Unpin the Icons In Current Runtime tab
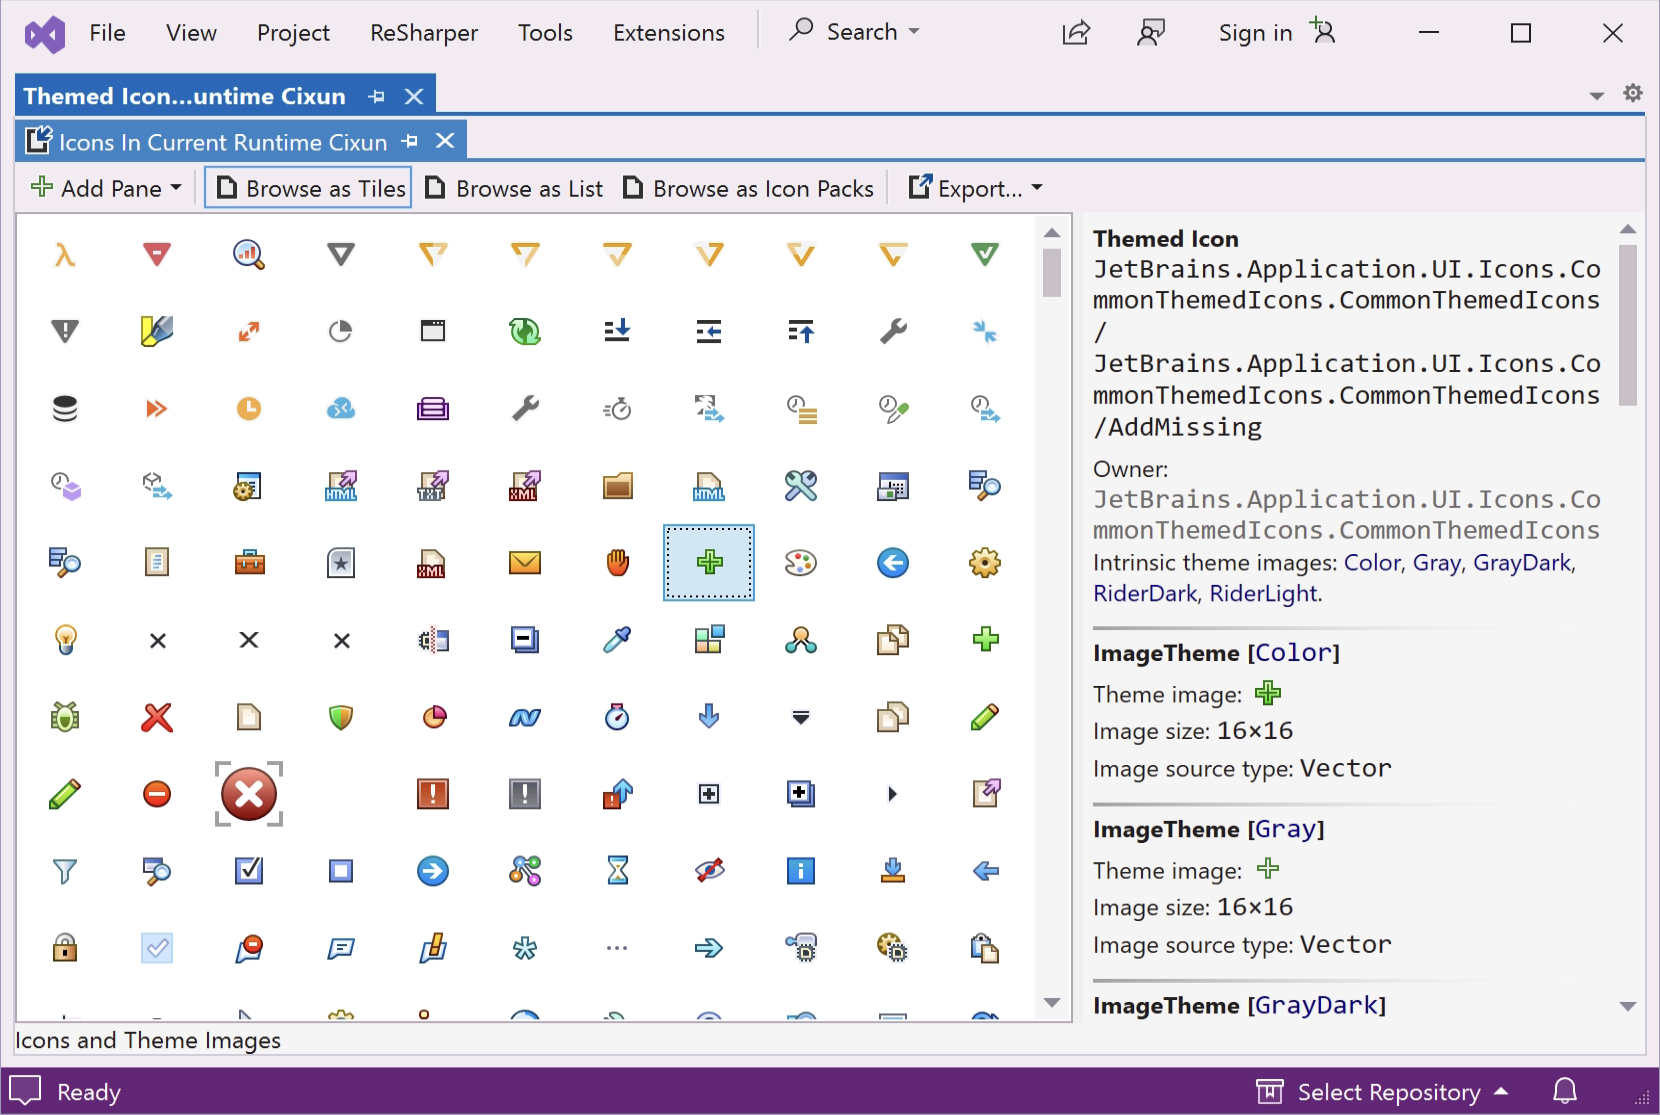Screen dimensions: 1660x1115 409,141
